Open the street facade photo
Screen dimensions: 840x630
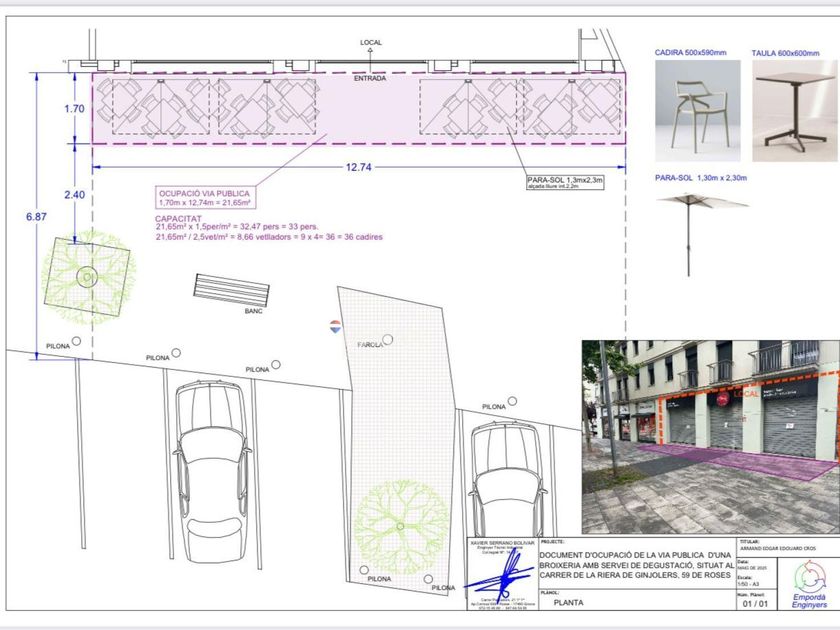pyautogui.click(x=711, y=437)
